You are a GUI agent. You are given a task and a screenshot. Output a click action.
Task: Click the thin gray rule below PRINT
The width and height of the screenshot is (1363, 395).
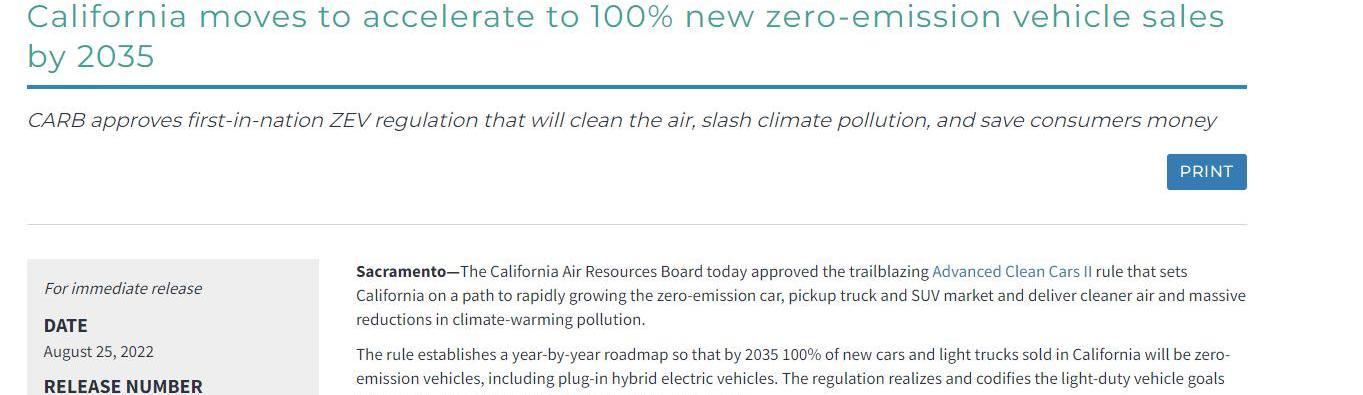point(637,224)
